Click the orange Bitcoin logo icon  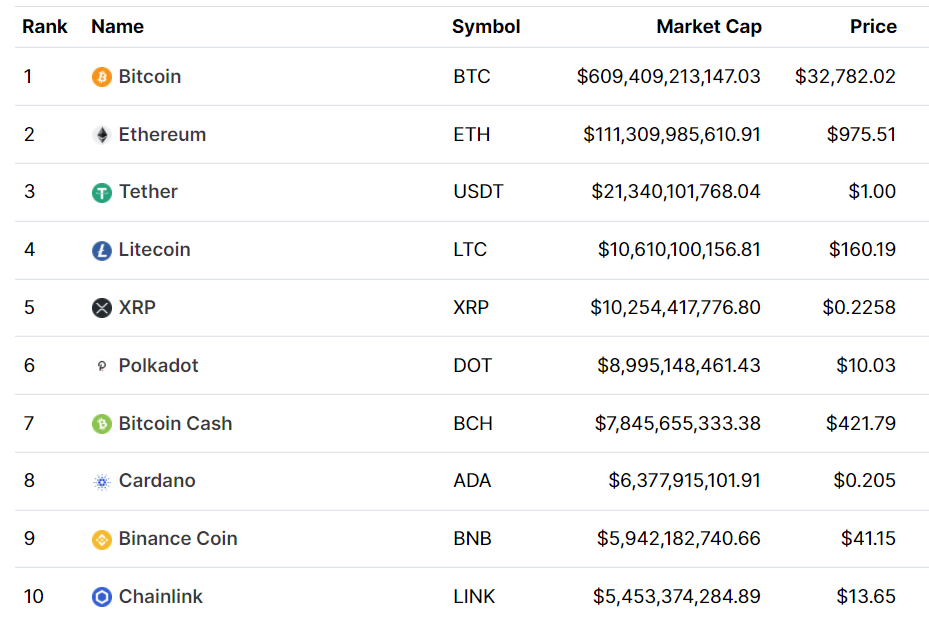click(x=101, y=77)
